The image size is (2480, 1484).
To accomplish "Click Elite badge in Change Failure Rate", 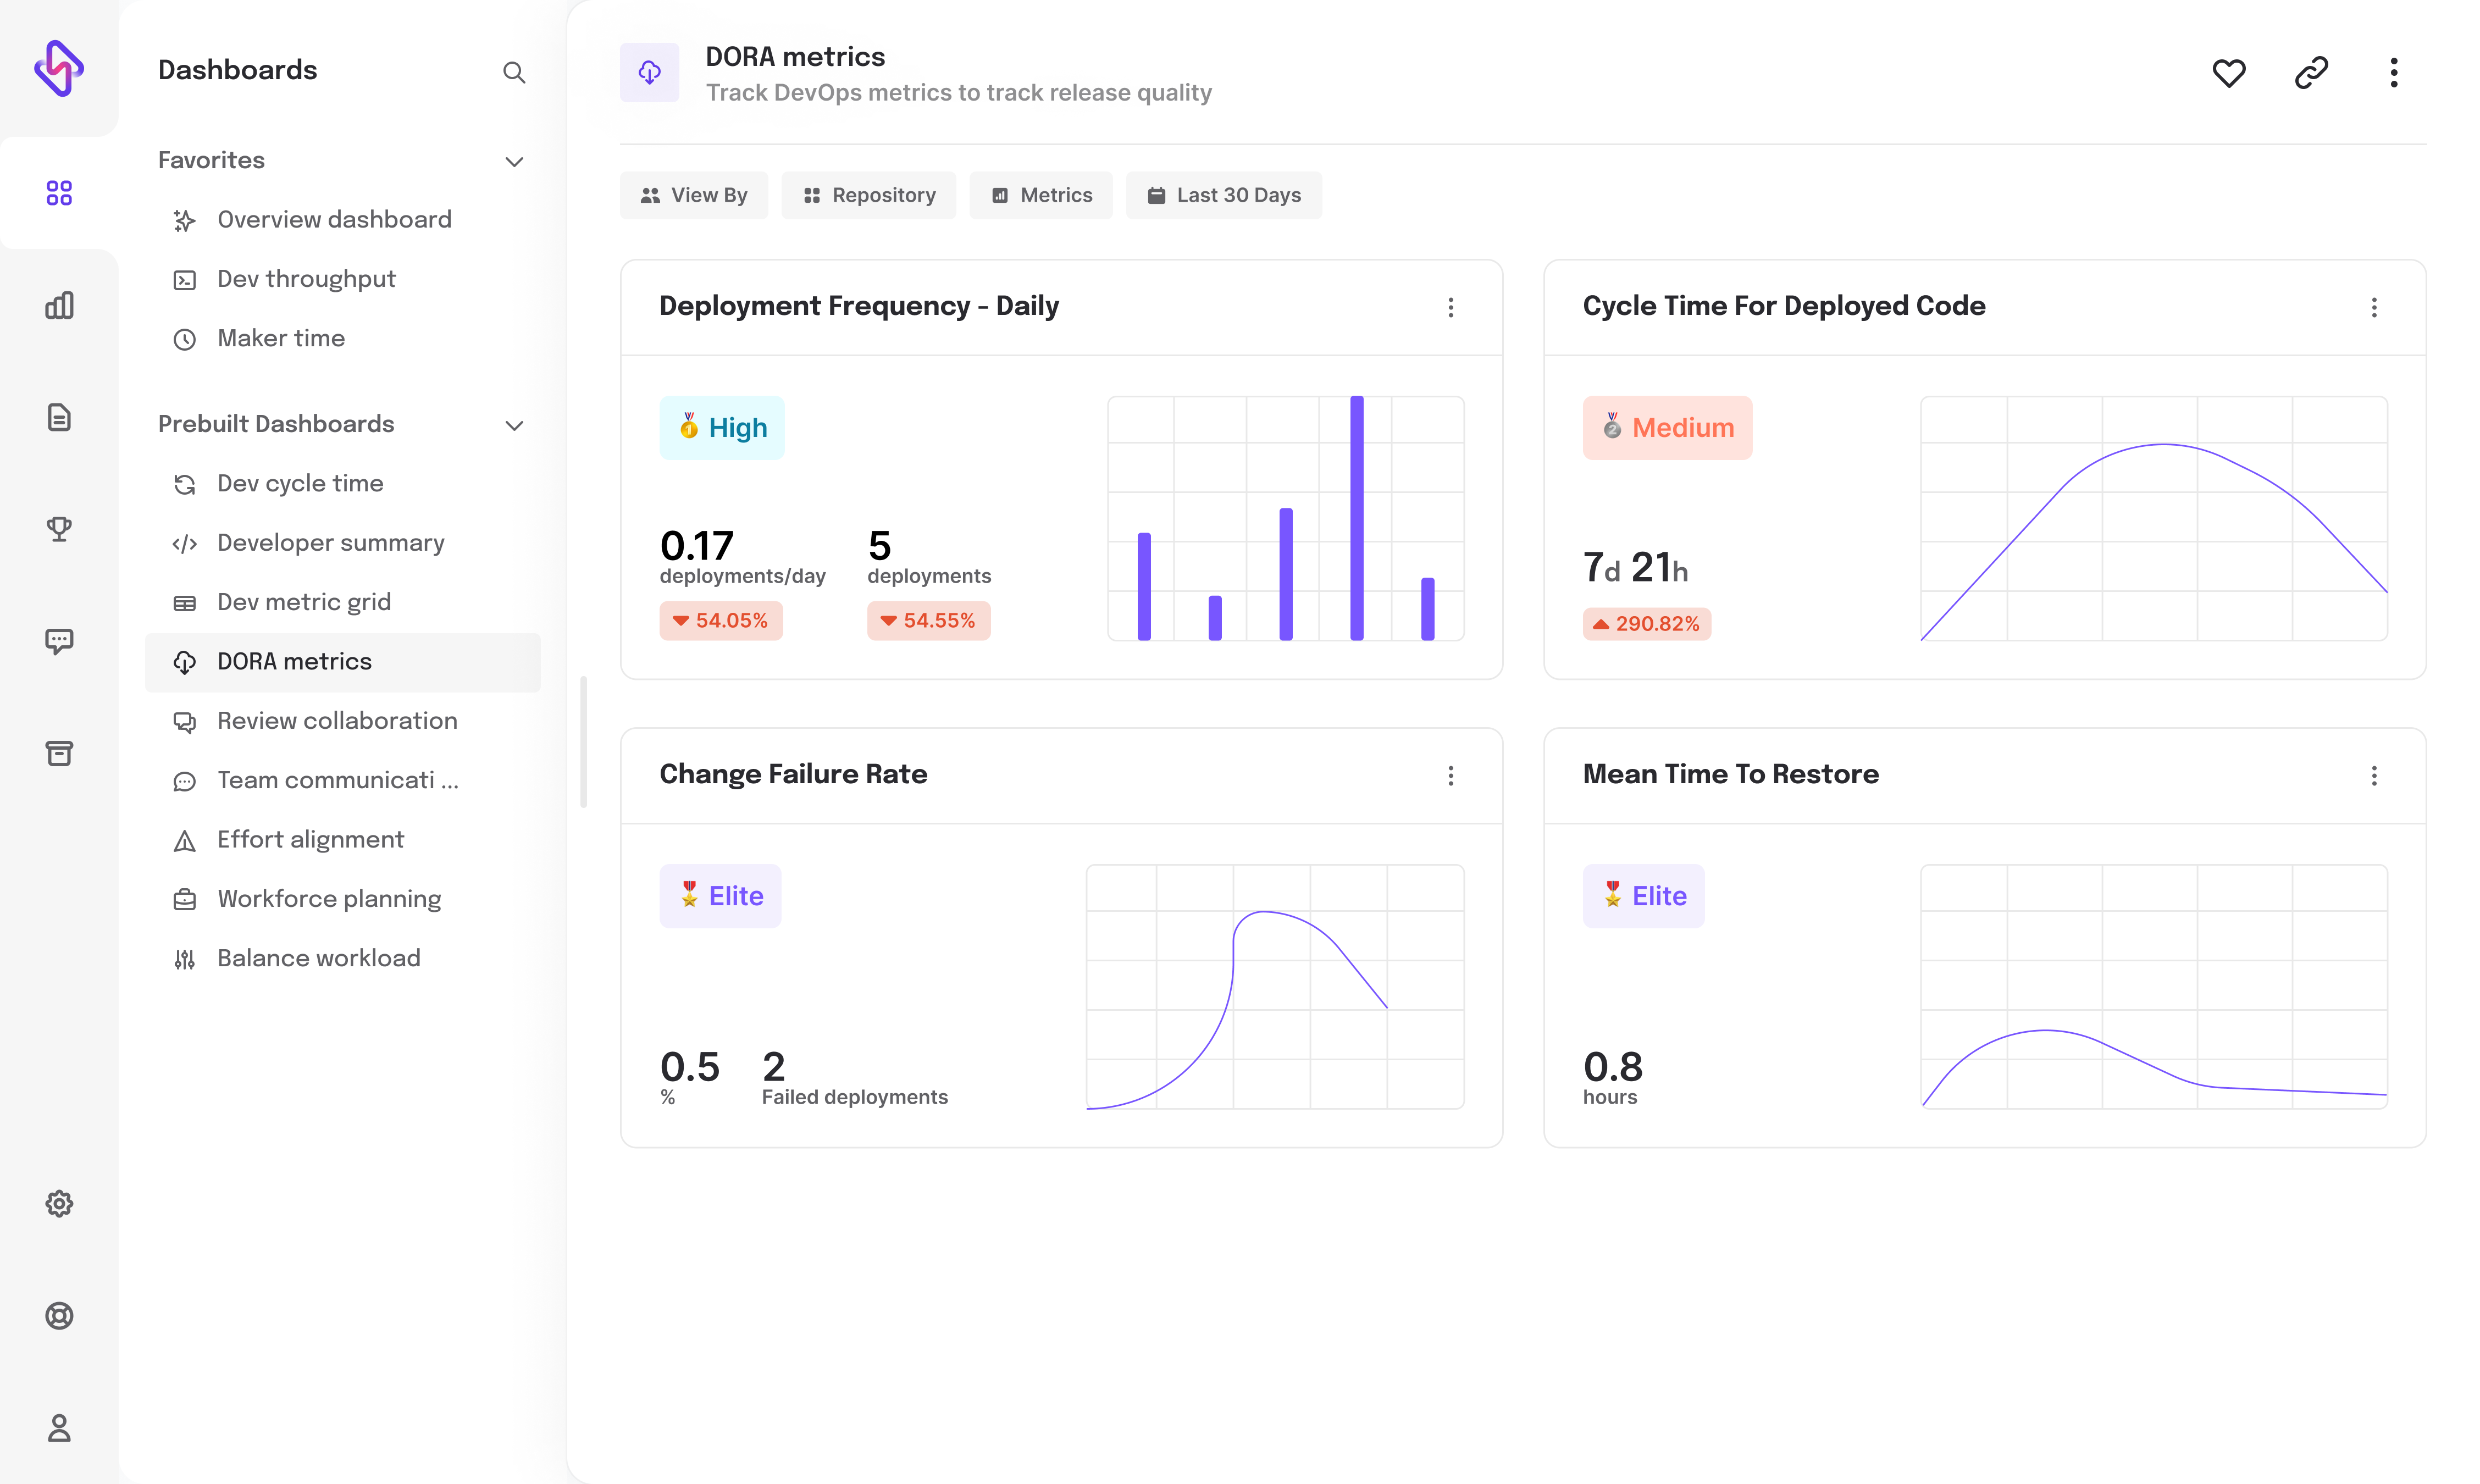I will coord(720,895).
